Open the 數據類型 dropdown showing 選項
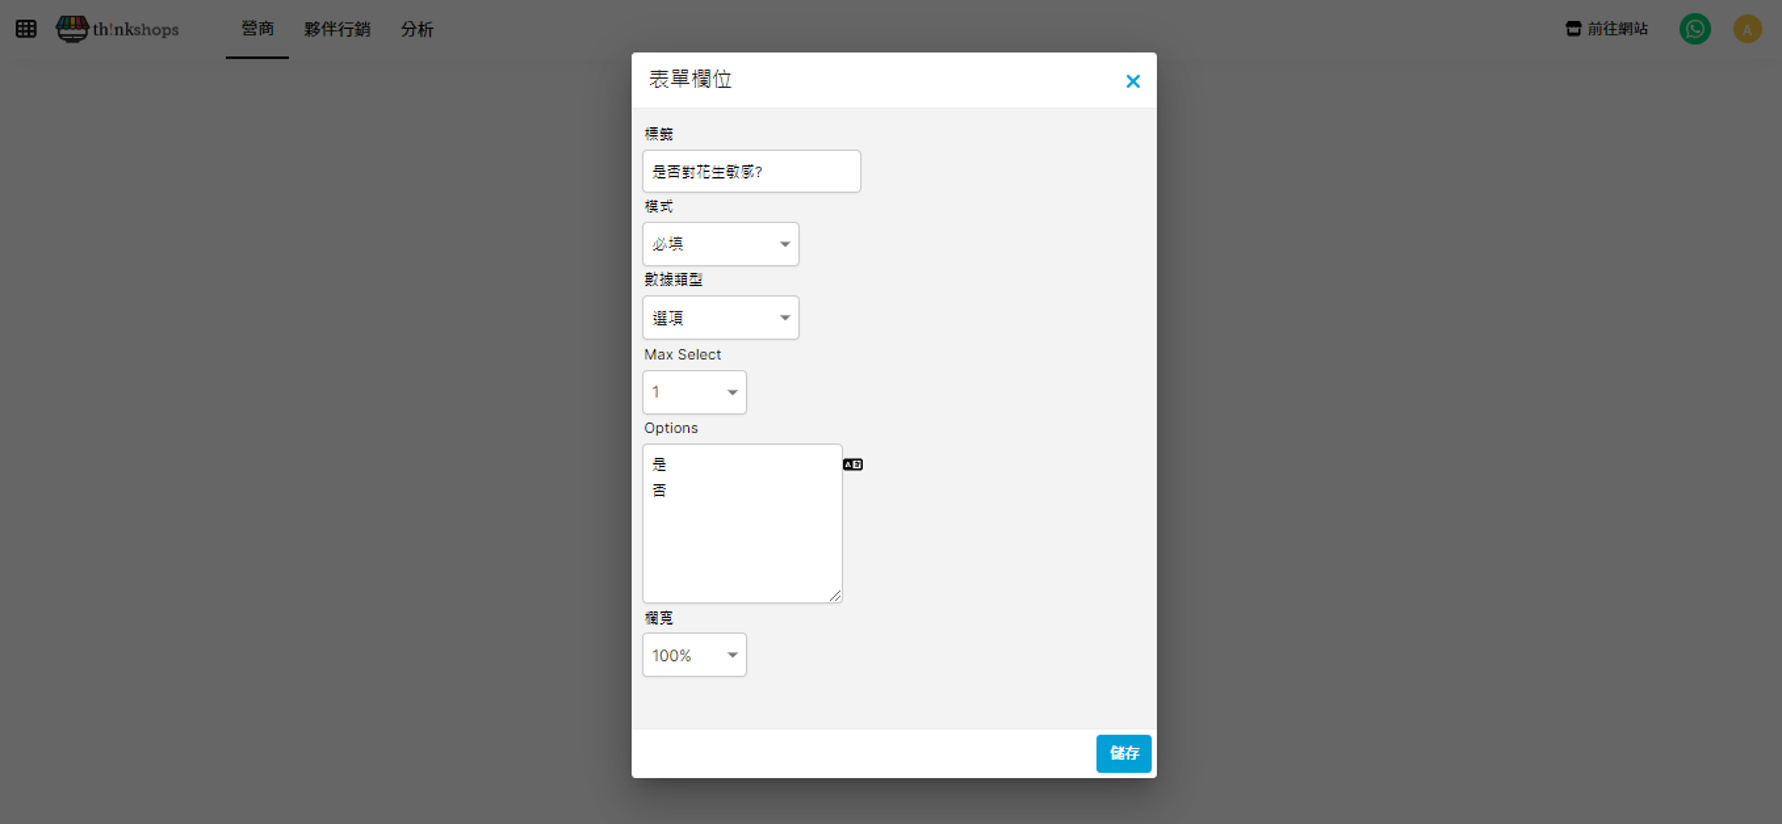 pyautogui.click(x=720, y=318)
